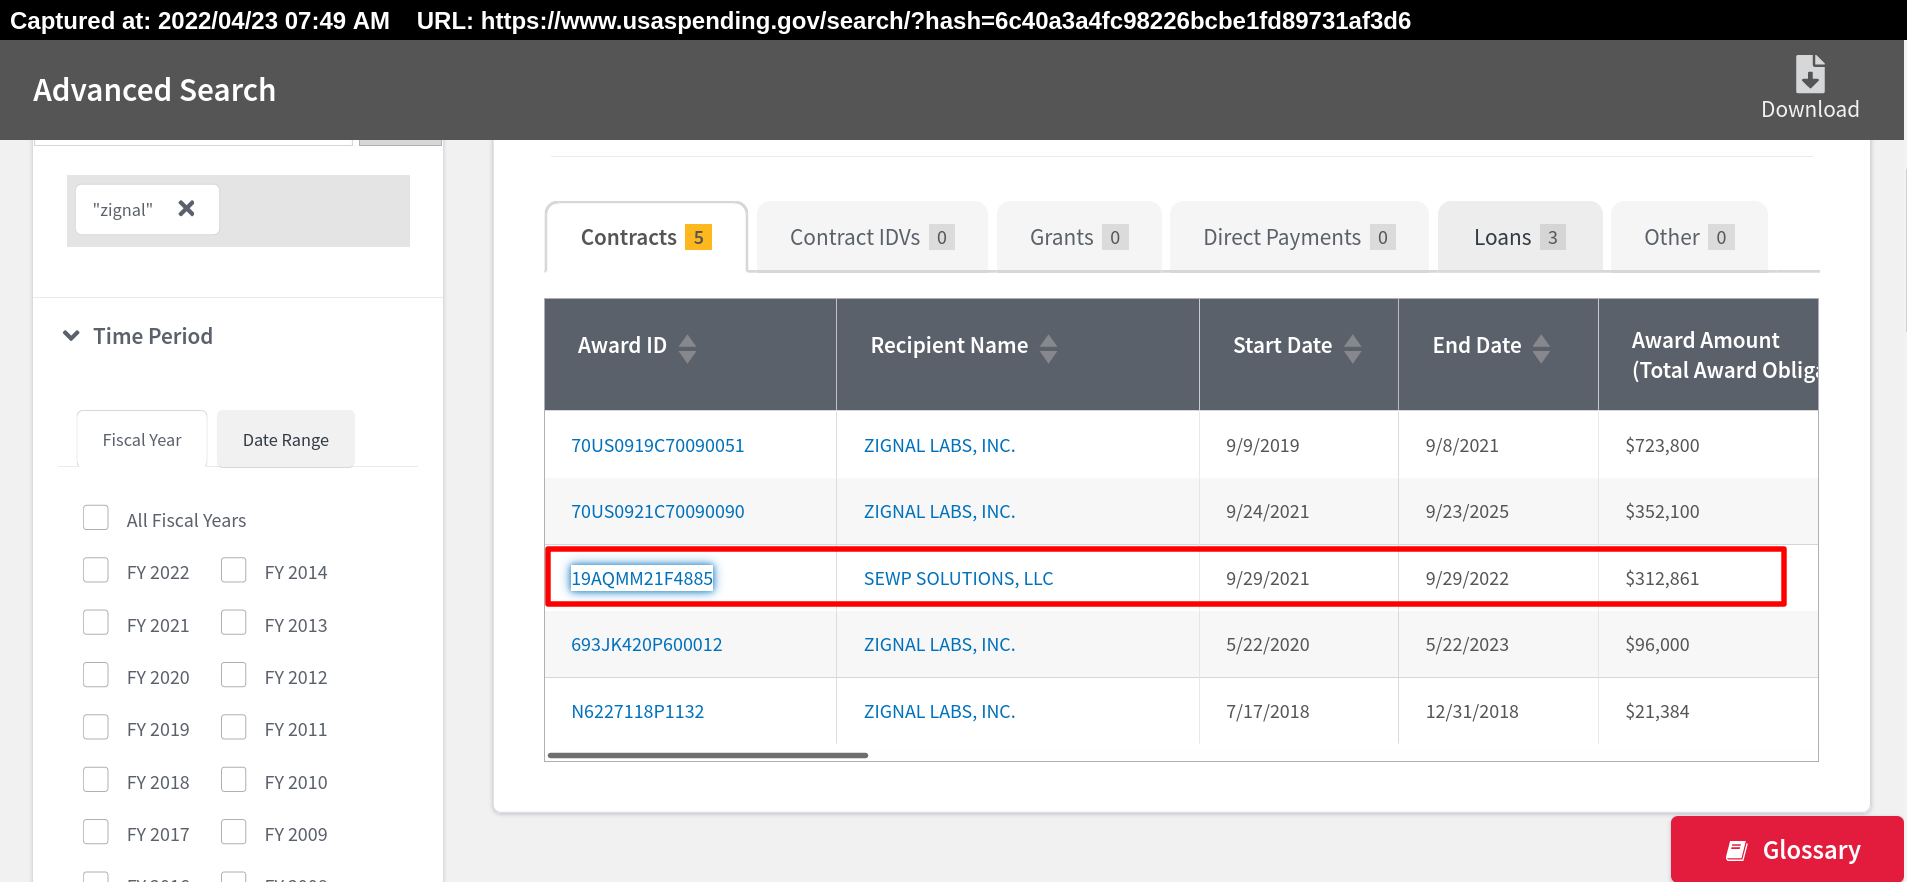
Task: Open the Other results tab
Action: pos(1689,237)
